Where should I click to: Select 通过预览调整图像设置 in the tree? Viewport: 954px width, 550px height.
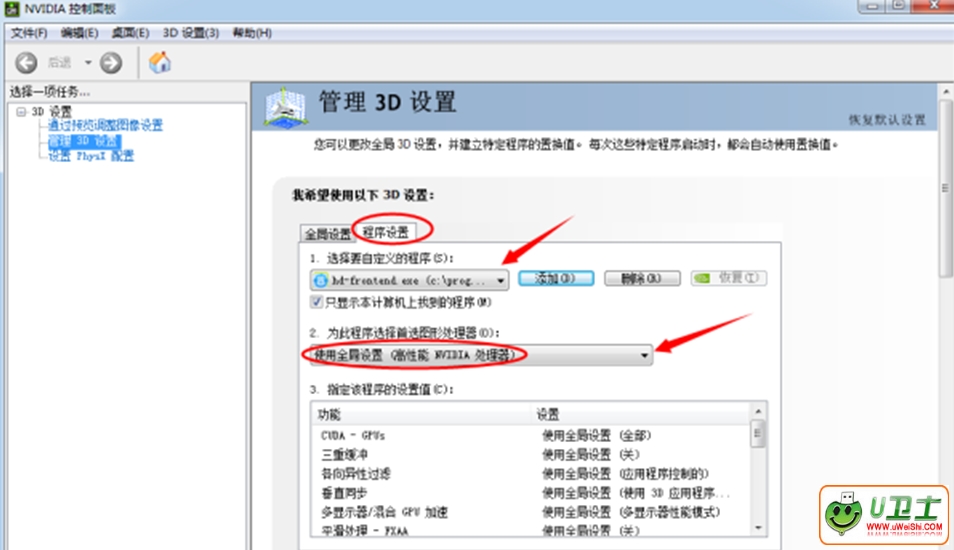click(105, 125)
